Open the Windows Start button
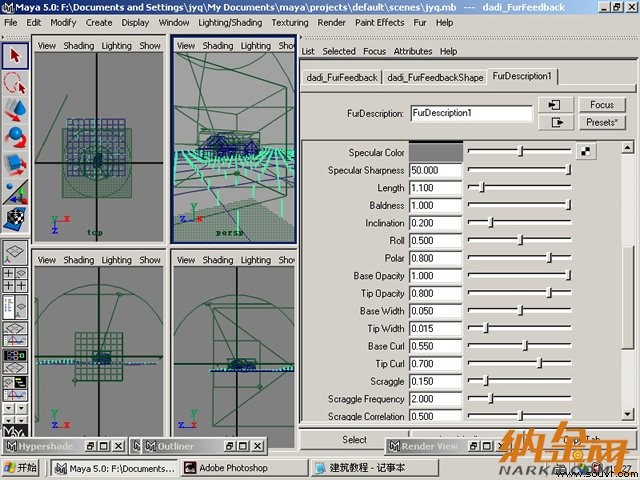 pos(20,468)
